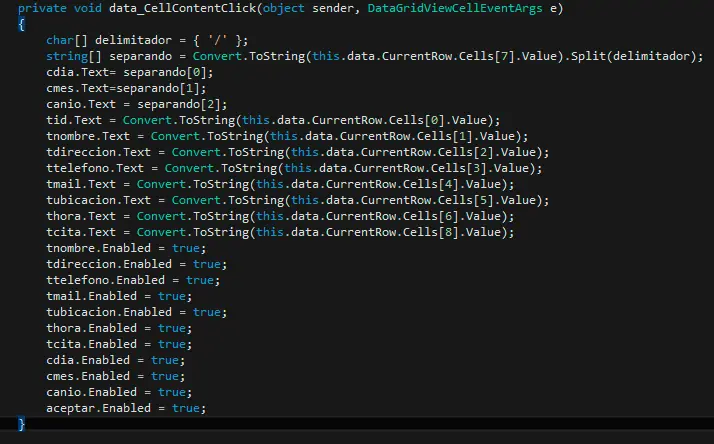Click 'tid.Text' at line start
714x444 pixels.
74,120
